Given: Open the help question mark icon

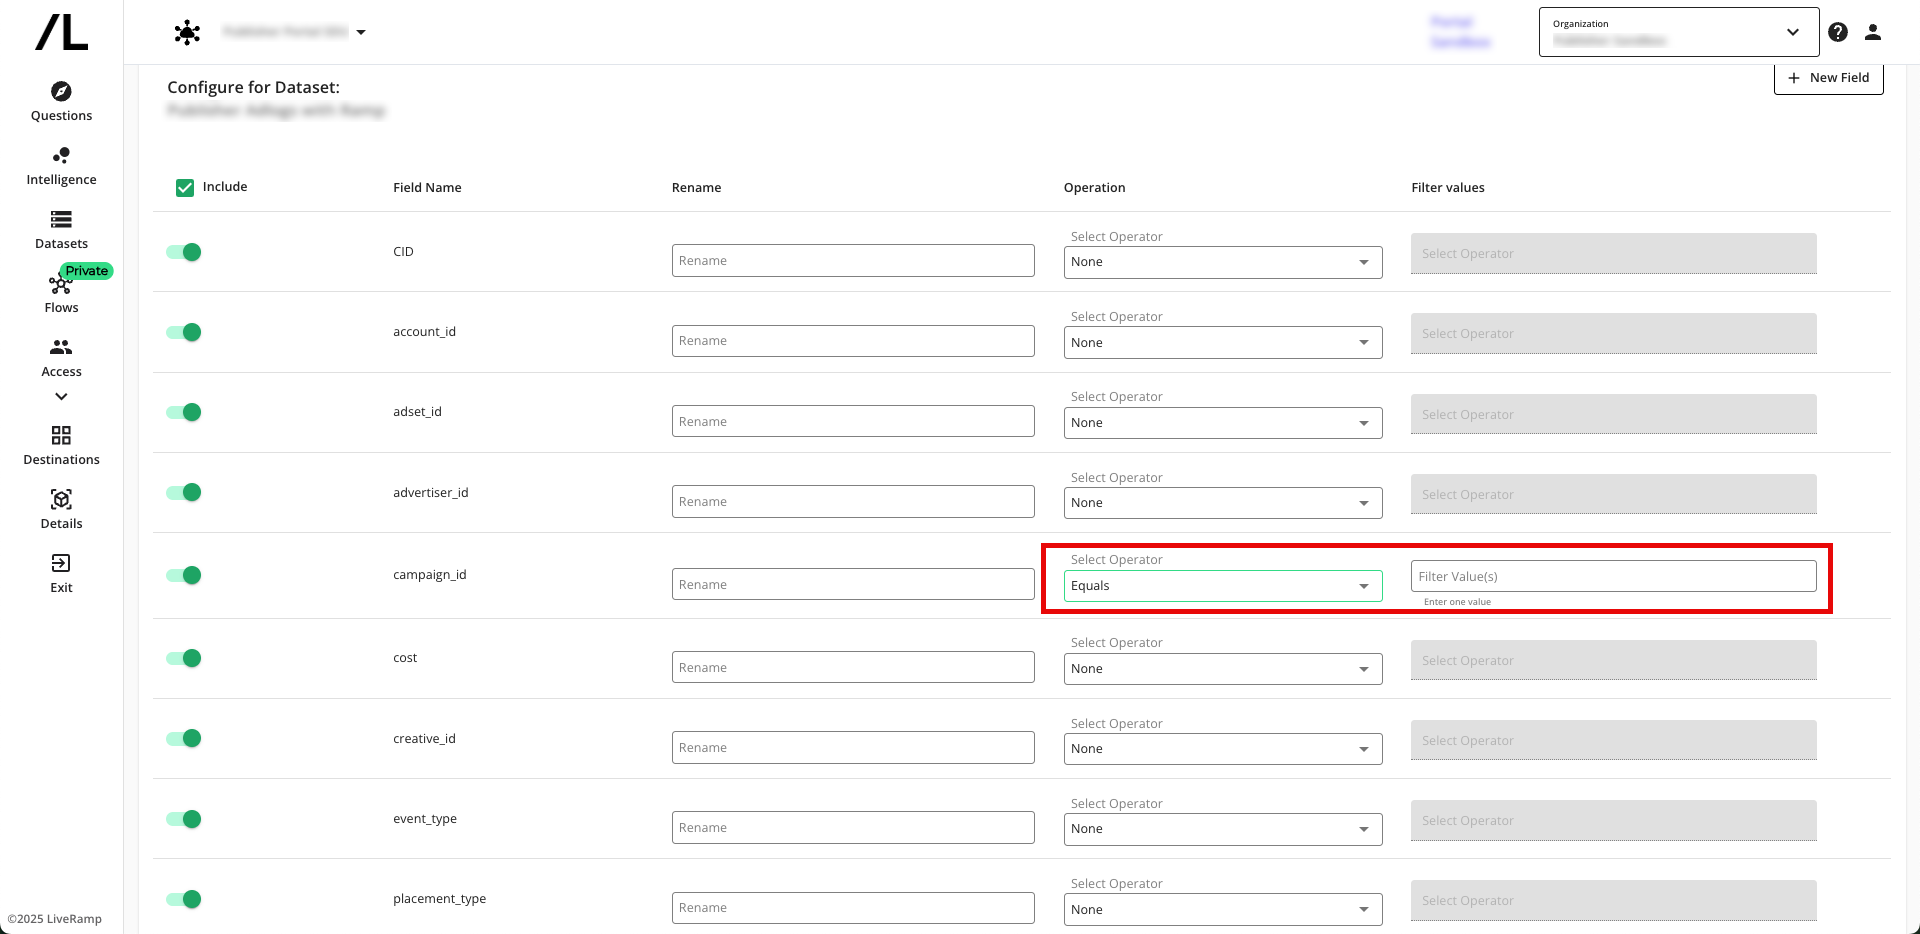Looking at the screenshot, I should tap(1837, 32).
